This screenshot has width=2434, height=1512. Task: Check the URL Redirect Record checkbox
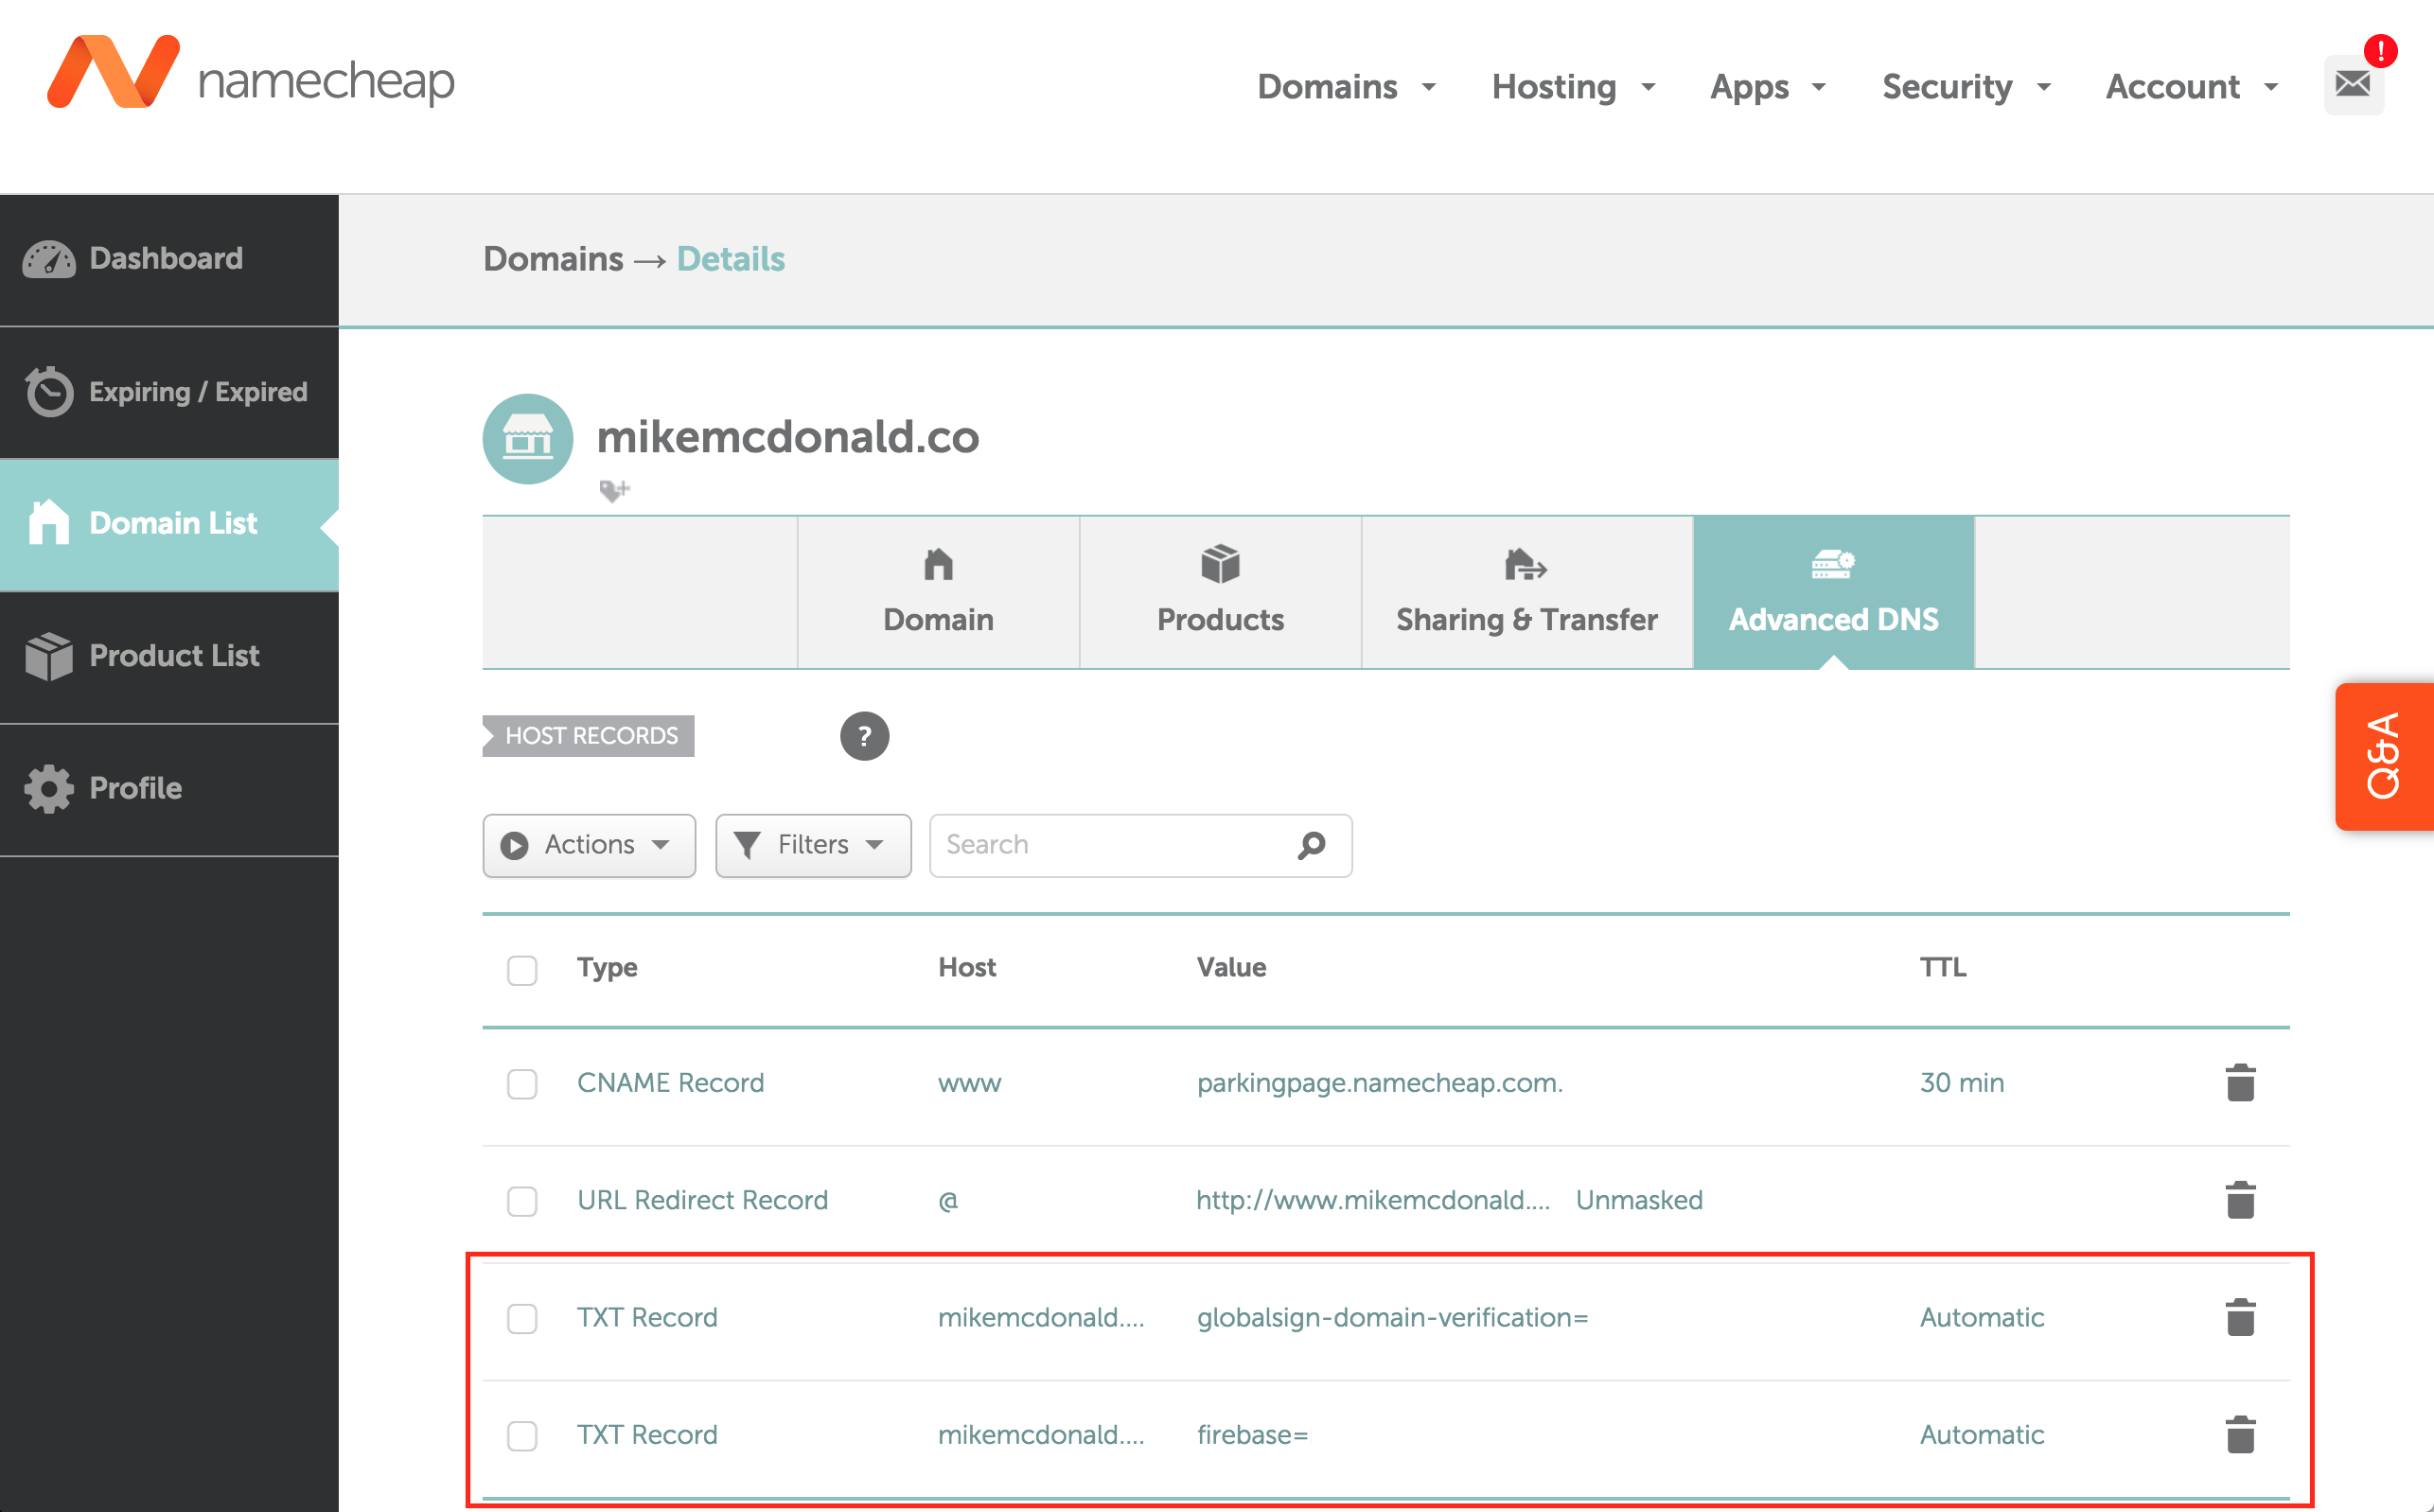[522, 1200]
